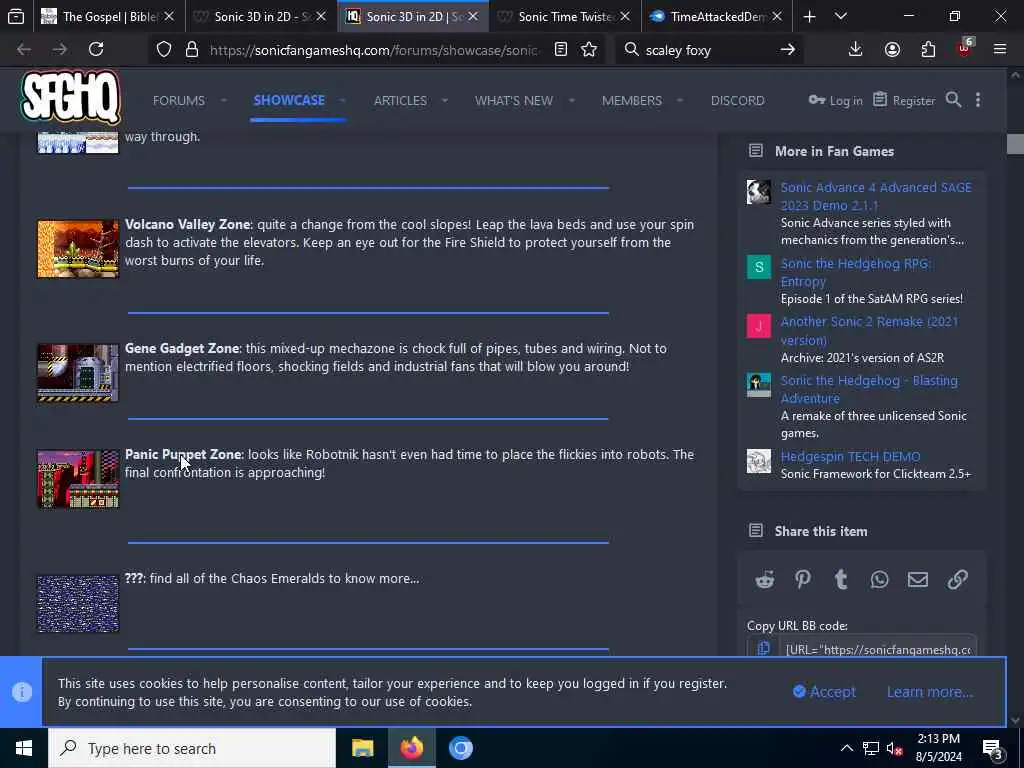Share this item via WhatsApp
Image resolution: width=1024 pixels, height=768 pixels.
[879, 579]
